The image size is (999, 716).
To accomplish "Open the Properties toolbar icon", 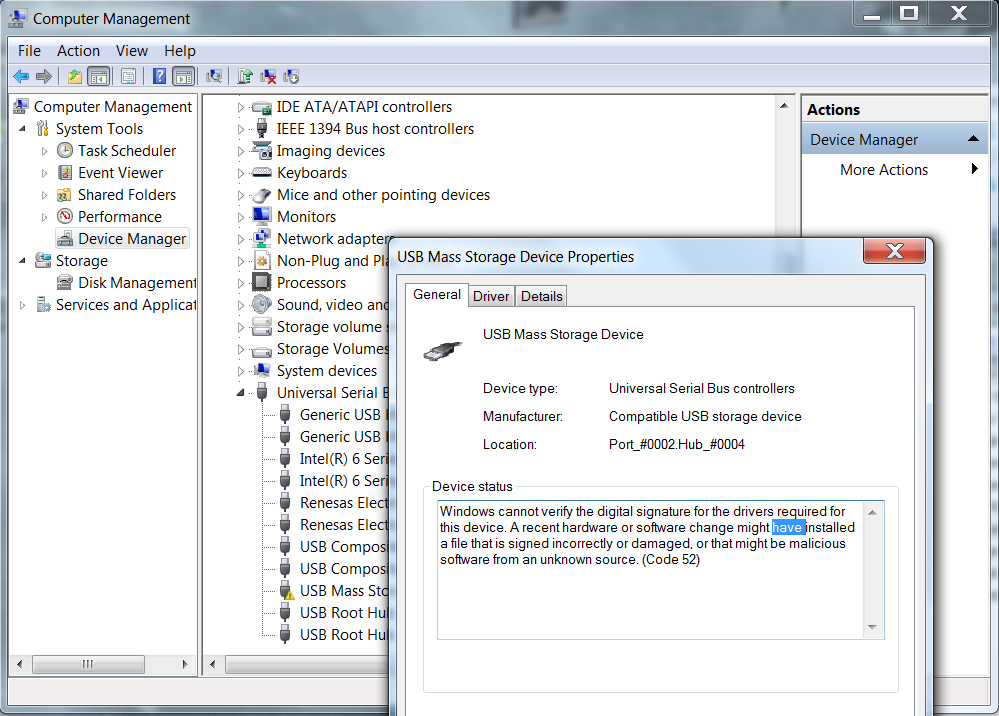I will pos(128,76).
